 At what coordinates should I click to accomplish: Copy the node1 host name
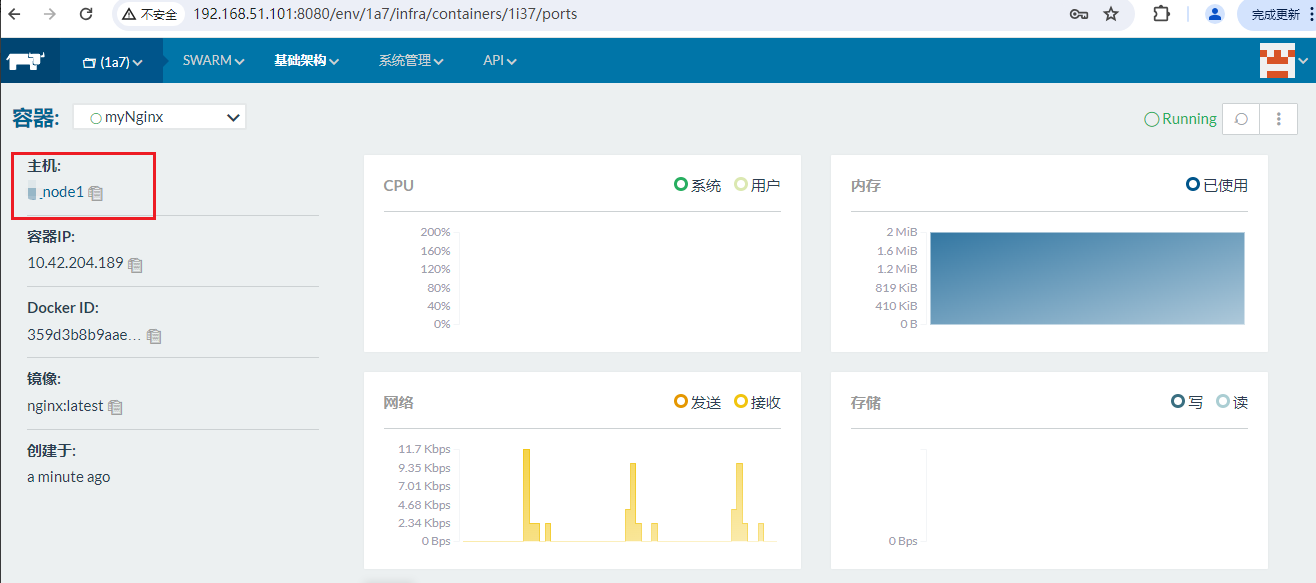click(x=96, y=193)
